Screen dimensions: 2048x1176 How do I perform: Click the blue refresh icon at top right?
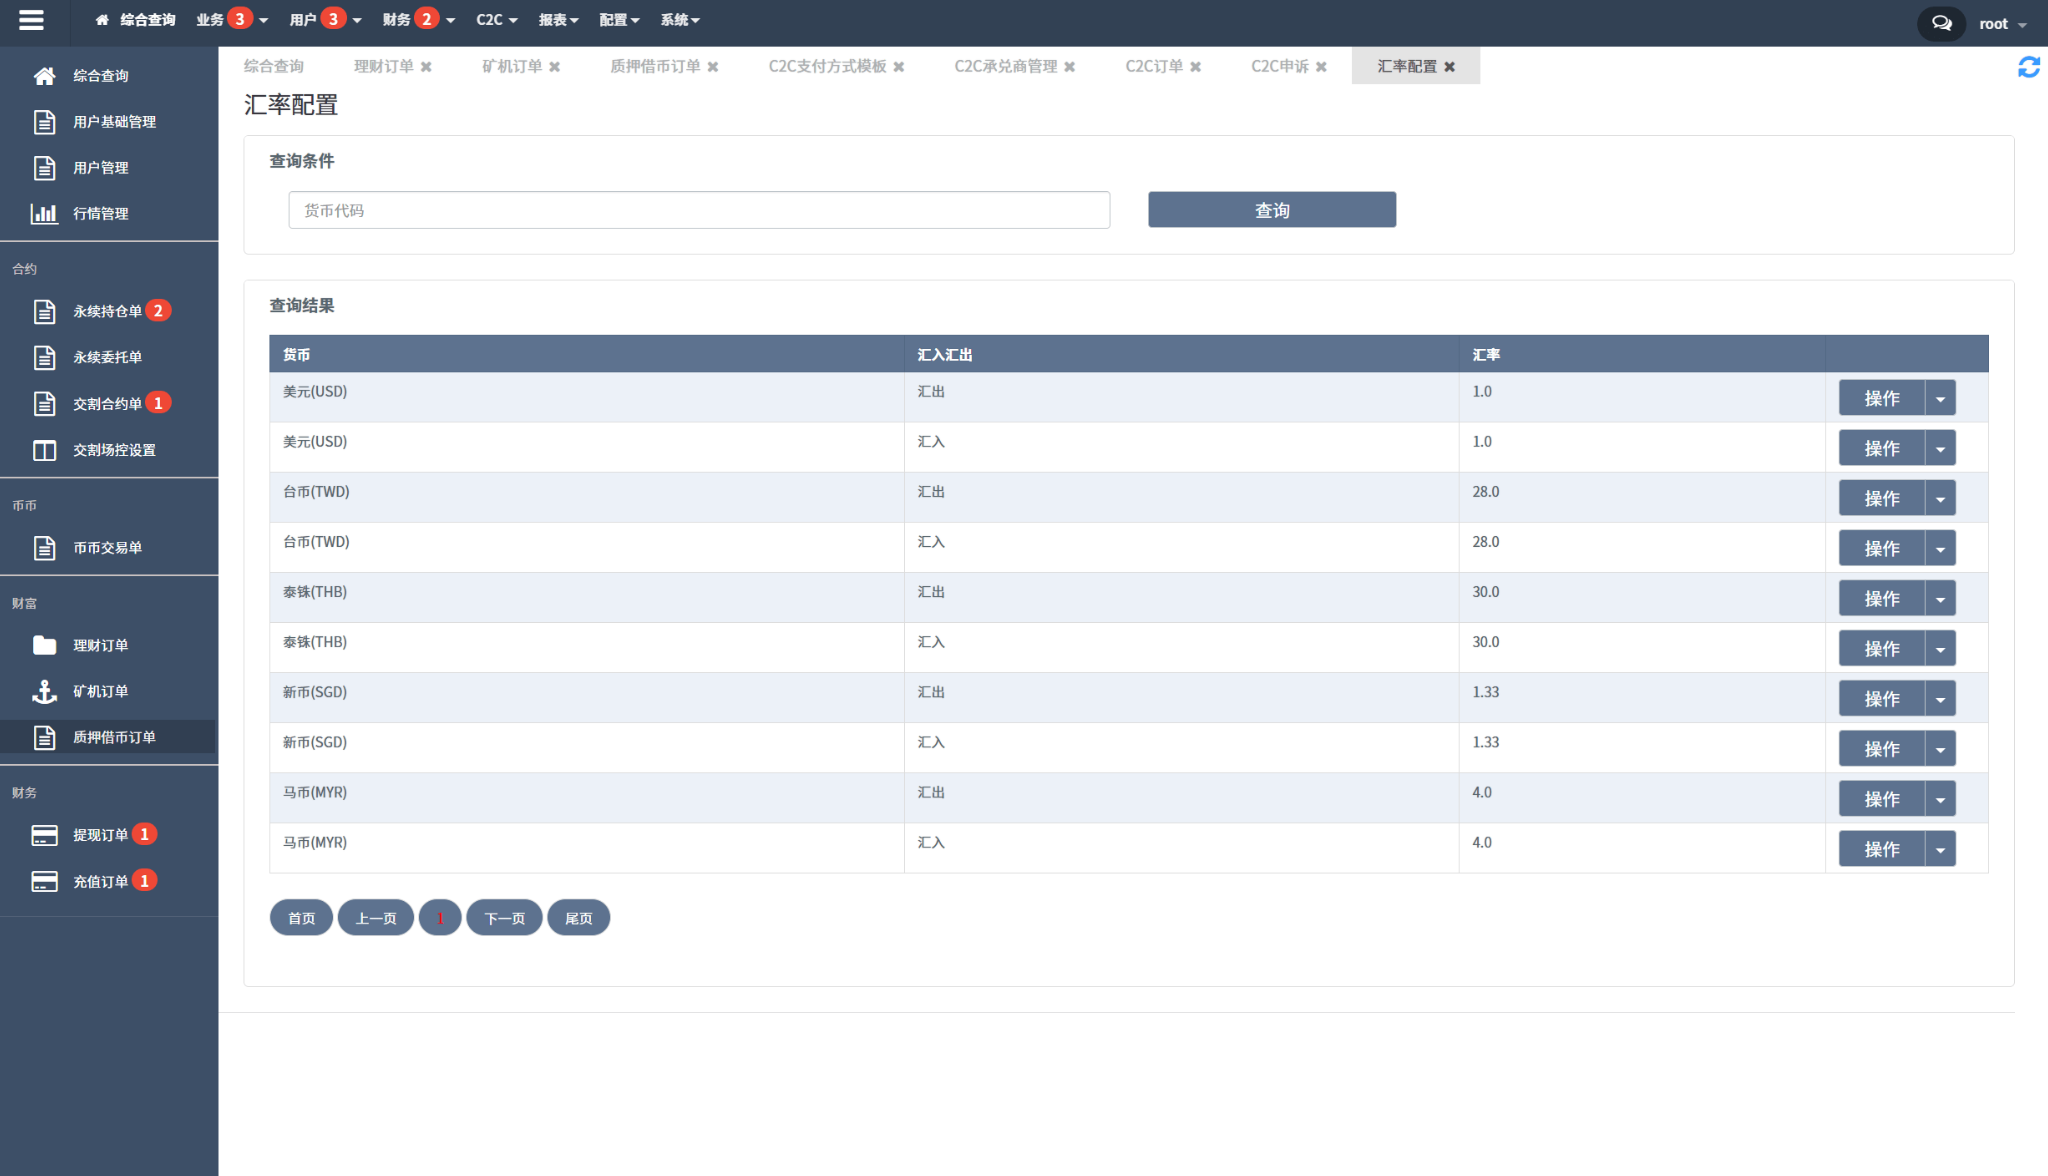coord(2029,67)
